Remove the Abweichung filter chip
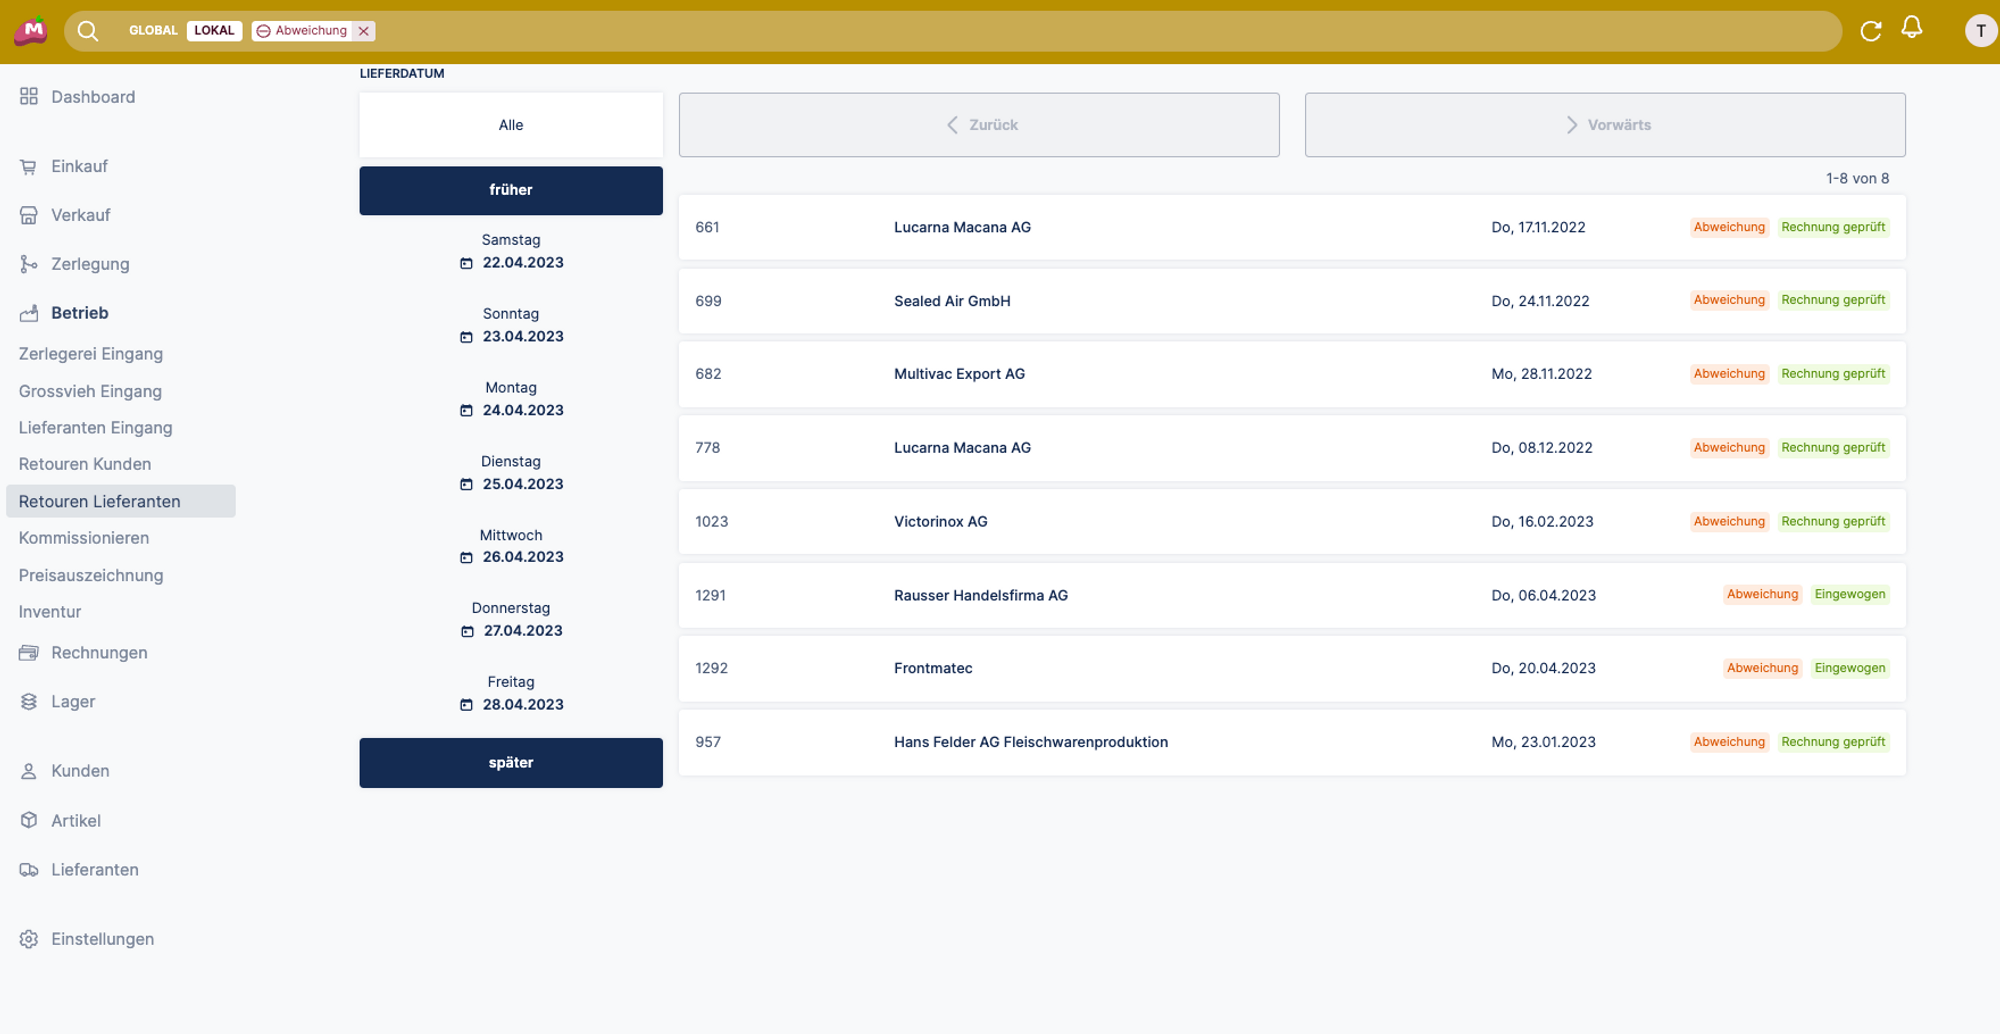This screenshot has height=1034, width=2000. 364,31
